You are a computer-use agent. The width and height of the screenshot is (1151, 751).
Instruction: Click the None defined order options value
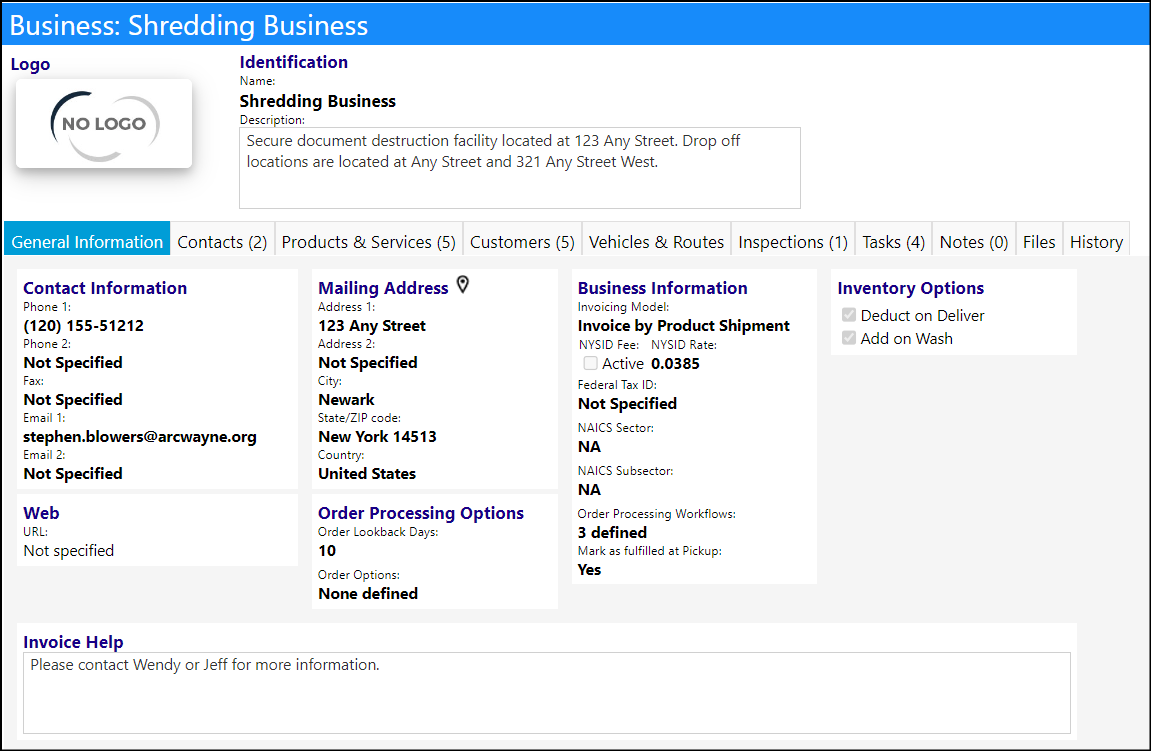[368, 593]
